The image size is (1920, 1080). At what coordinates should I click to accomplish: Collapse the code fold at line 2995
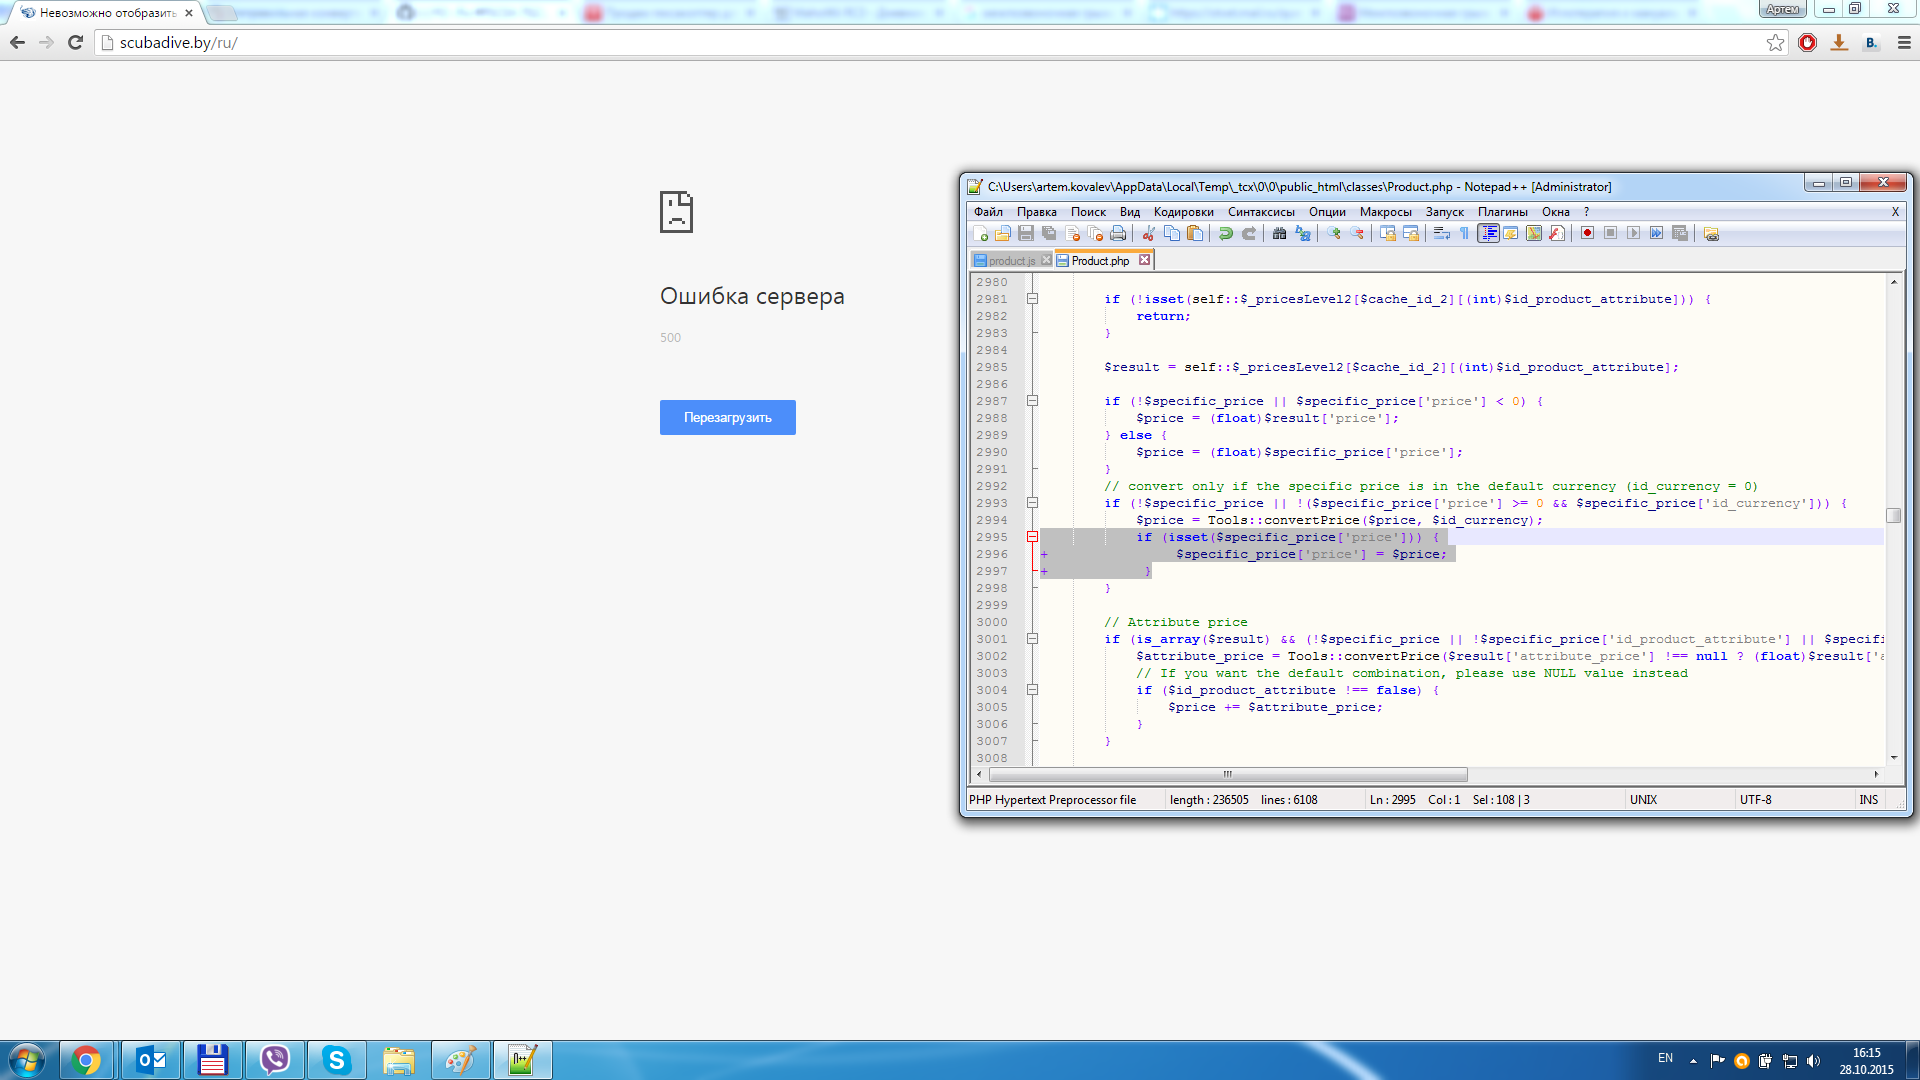pos(1032,537)
